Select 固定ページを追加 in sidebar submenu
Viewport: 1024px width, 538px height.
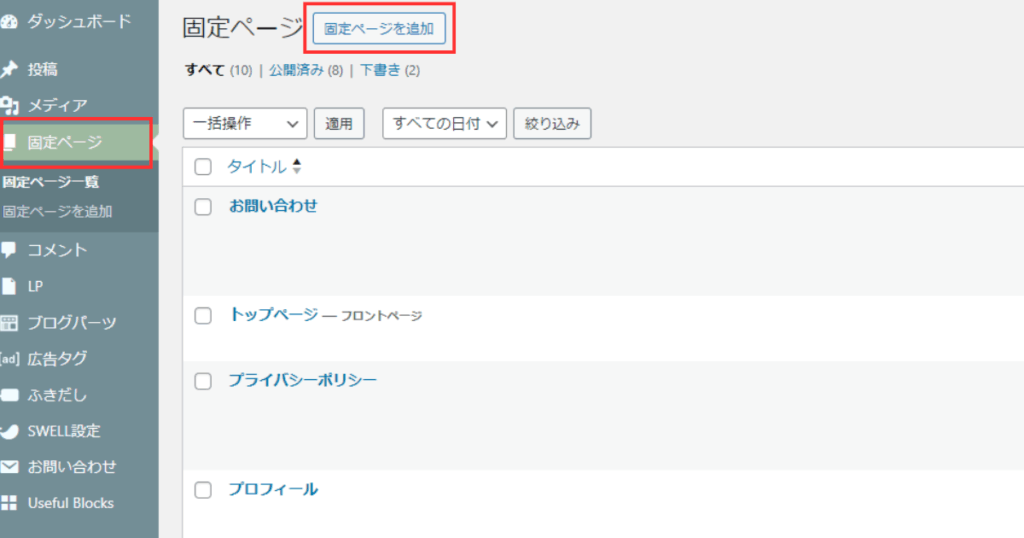point(57,212)
